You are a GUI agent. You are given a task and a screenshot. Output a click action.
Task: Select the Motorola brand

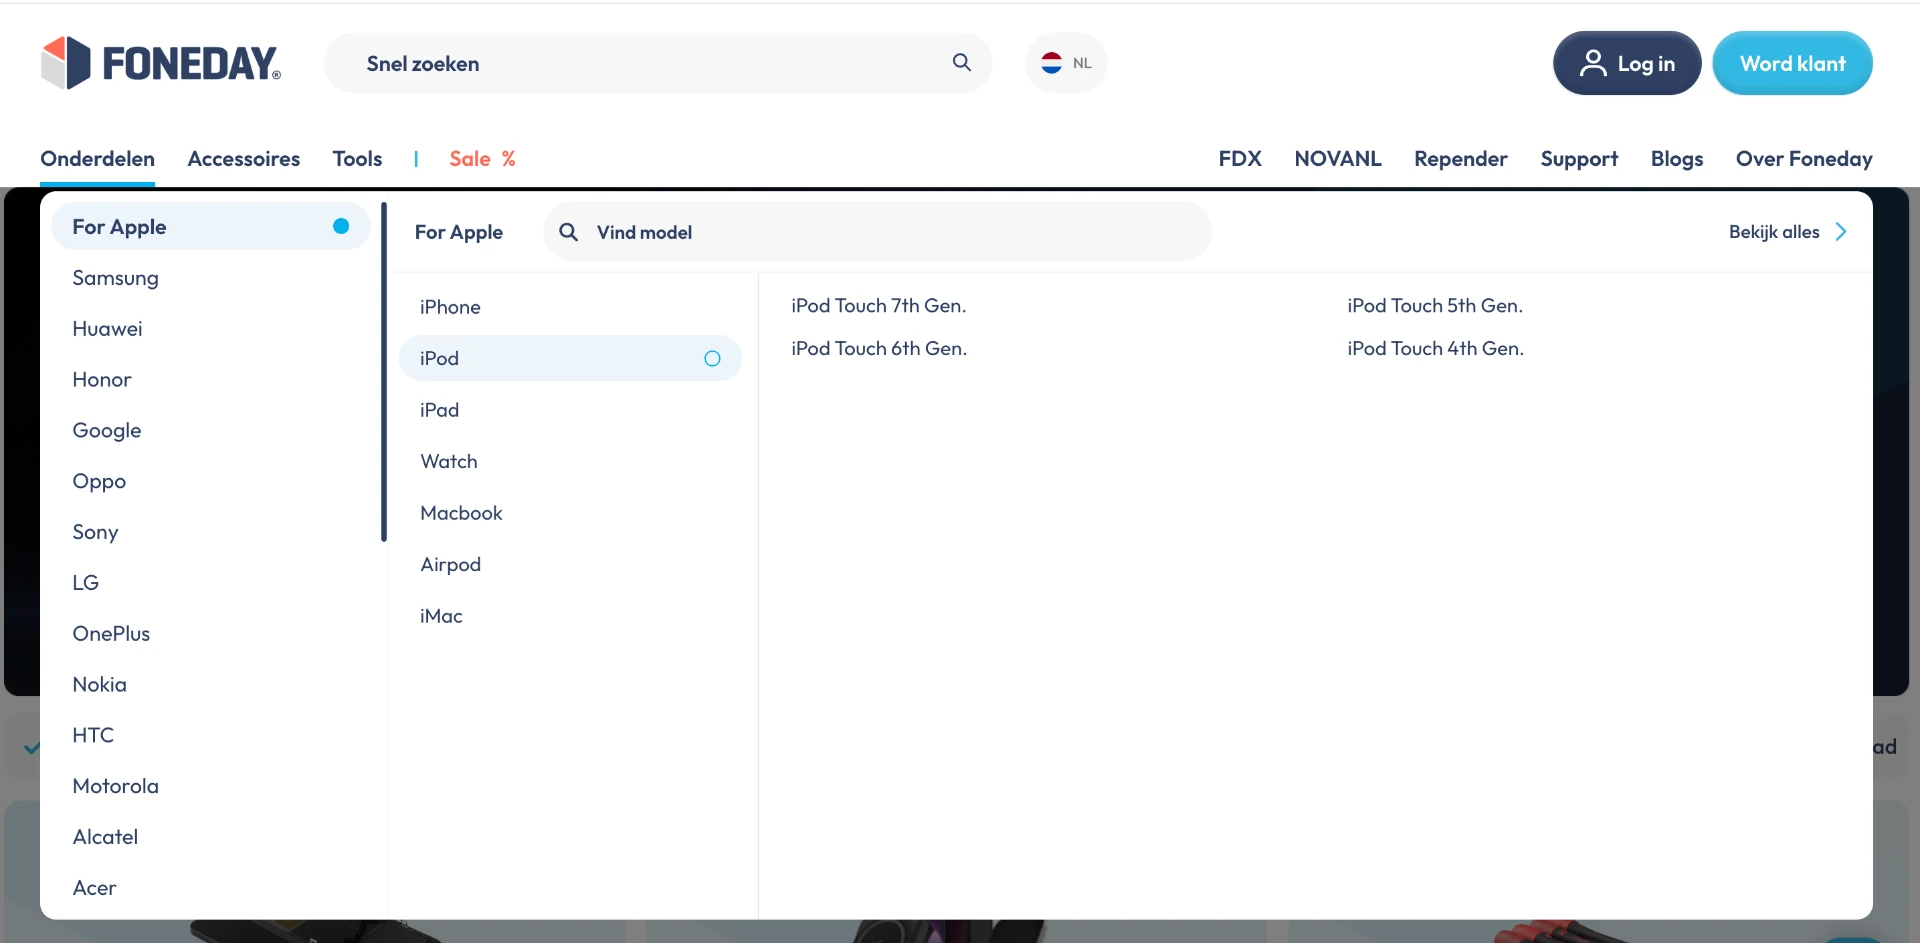tap(115, 786)
